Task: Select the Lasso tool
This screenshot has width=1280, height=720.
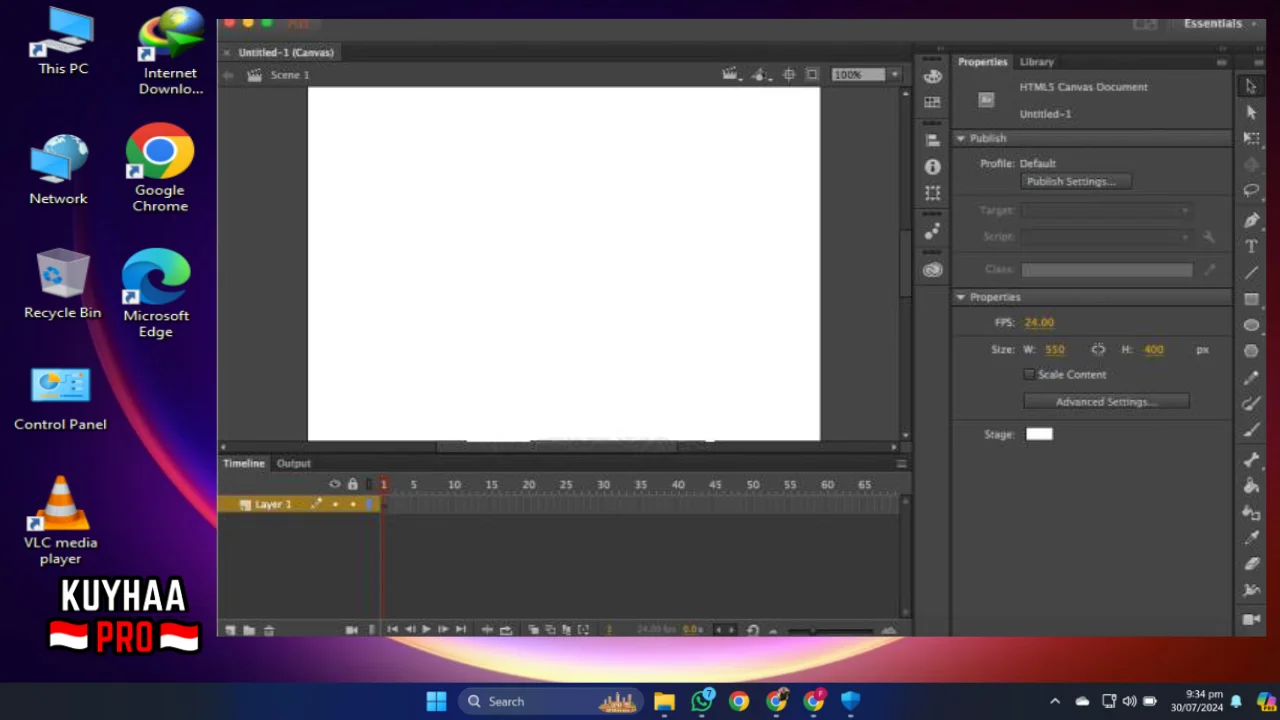Action: [1251, 191]
